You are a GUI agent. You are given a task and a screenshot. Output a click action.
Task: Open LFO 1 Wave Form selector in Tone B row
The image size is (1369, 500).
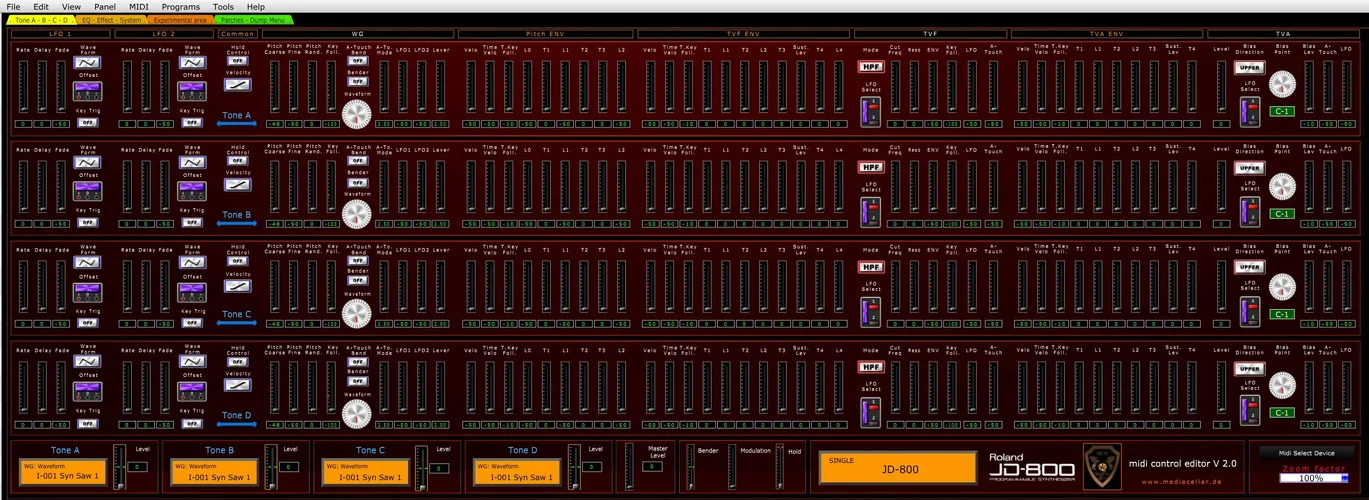pyautogui.click(x=88, y=162)
